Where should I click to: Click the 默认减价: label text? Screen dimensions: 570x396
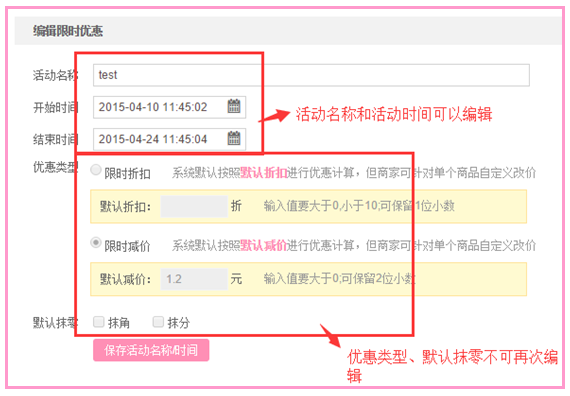125,280
